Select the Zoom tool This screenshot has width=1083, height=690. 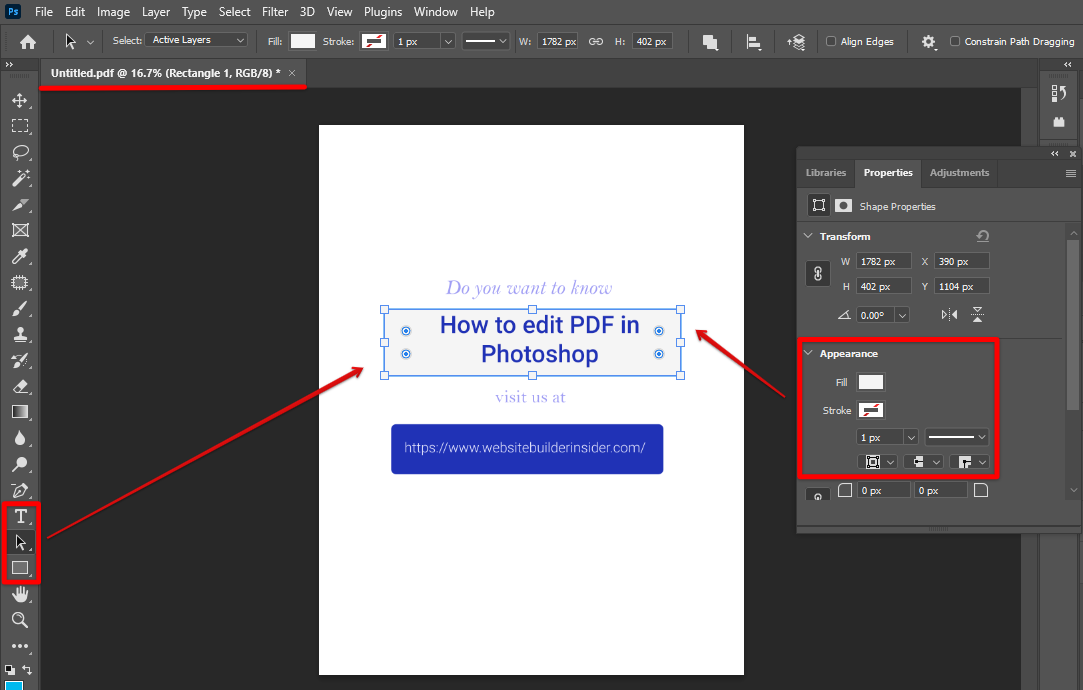coord(19,620)
